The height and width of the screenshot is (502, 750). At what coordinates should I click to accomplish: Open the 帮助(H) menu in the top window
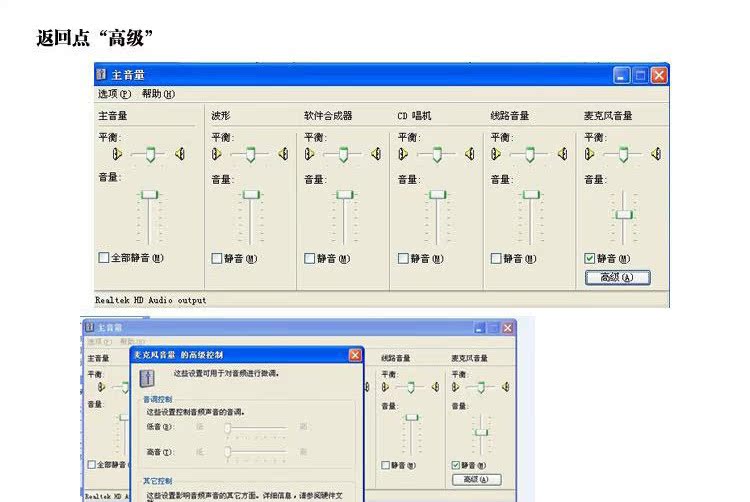[158, 94]
